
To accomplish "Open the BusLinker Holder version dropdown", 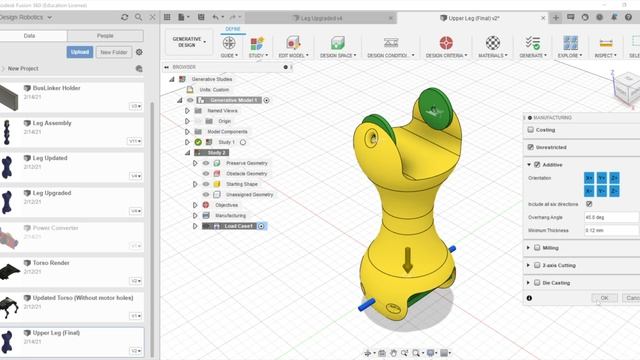I will pos(136,106).
